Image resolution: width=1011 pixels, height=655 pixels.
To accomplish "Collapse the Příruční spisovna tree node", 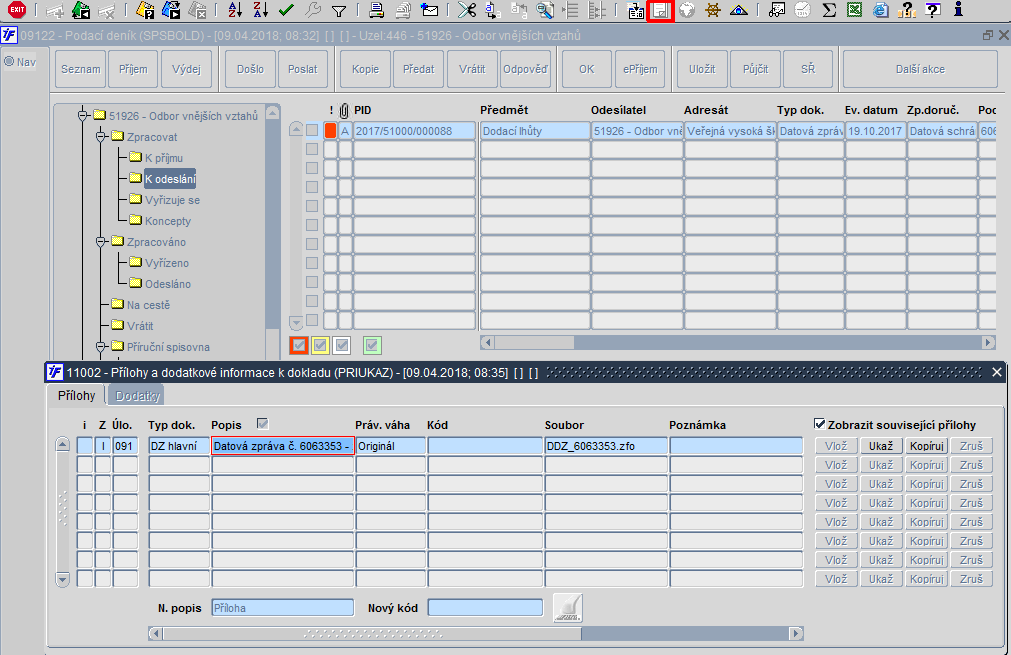I will click(x=100, y=347).
